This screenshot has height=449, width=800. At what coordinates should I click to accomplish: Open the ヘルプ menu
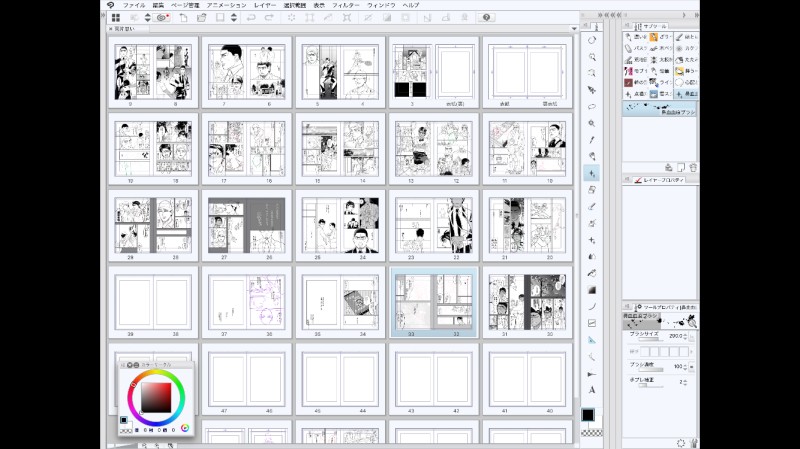(x=411, y=5)
